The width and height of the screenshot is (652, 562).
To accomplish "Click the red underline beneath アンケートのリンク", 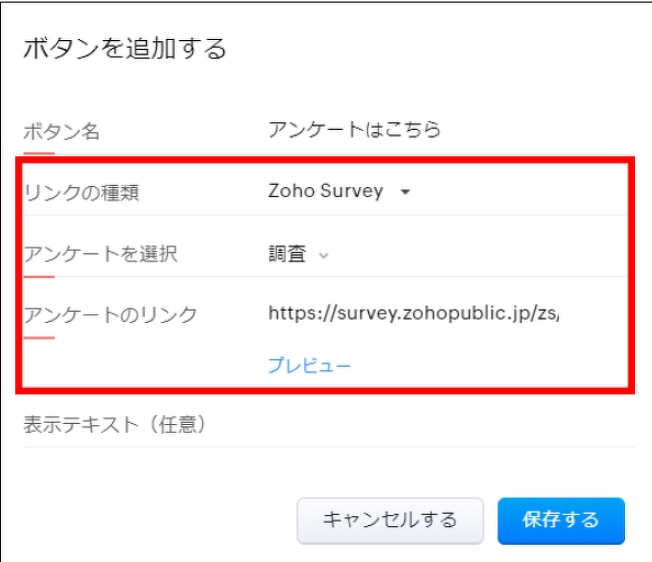I will [x=38, y=337].
